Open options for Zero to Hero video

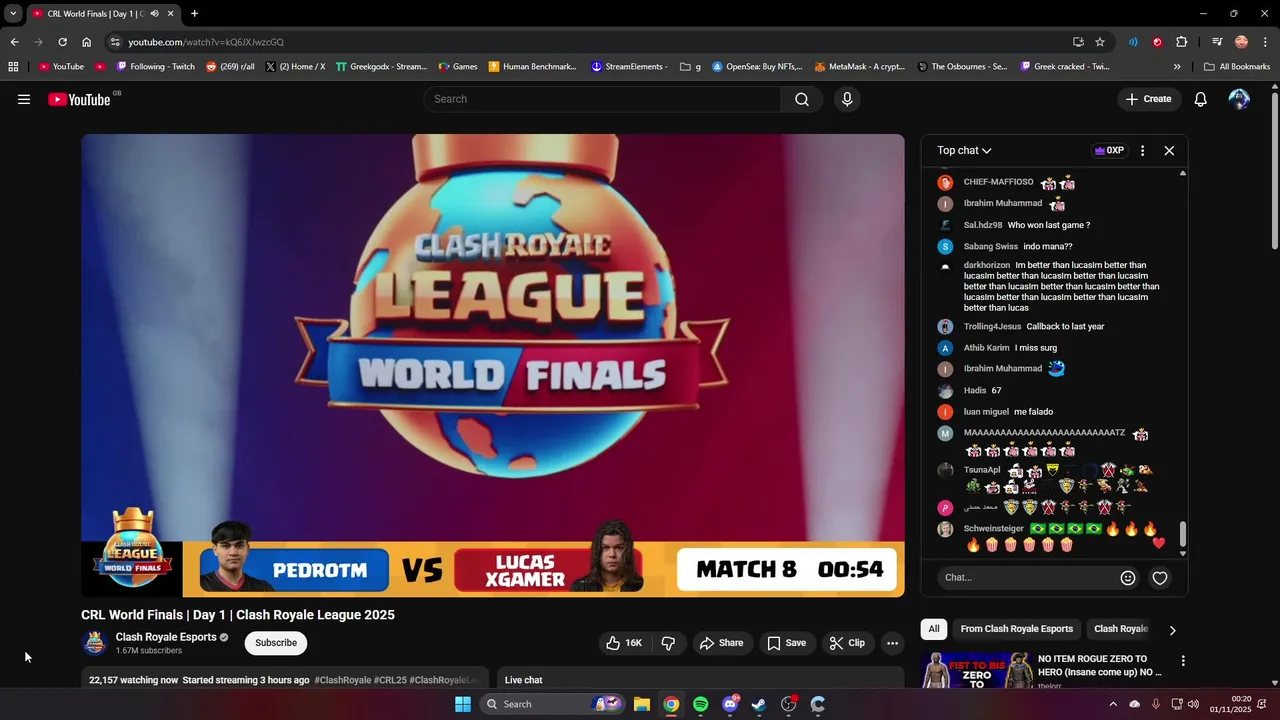(x=1183, y=661)
